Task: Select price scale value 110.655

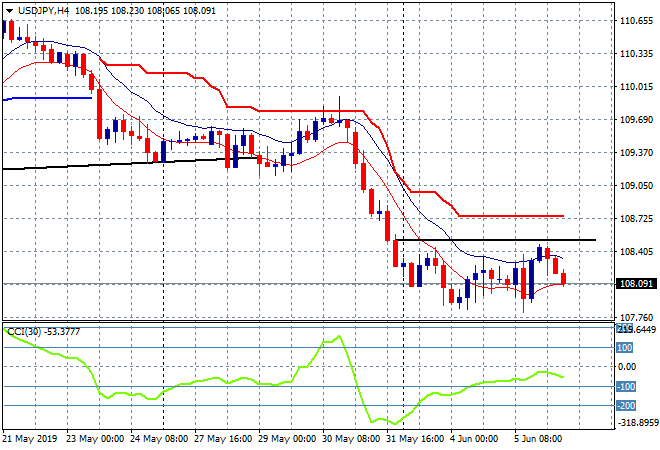Action: (636, 21)
